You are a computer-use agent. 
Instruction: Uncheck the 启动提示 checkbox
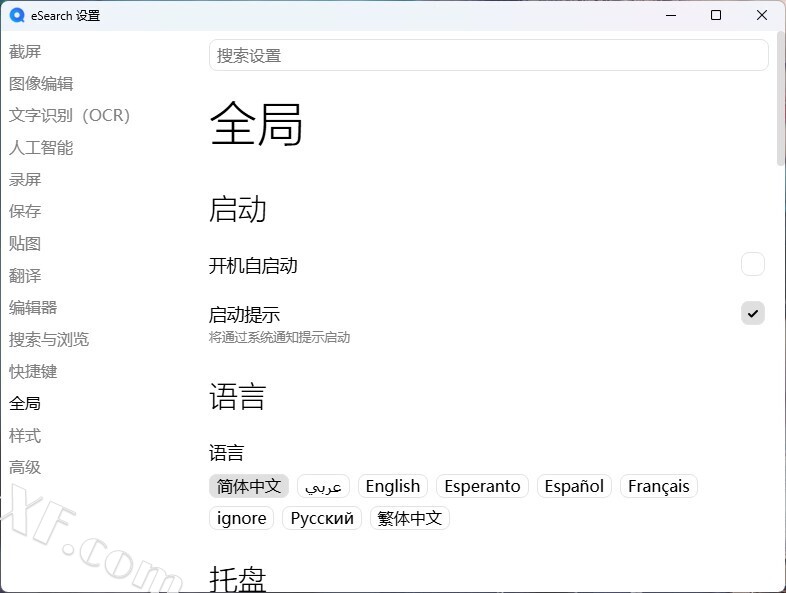coord(752,313)
